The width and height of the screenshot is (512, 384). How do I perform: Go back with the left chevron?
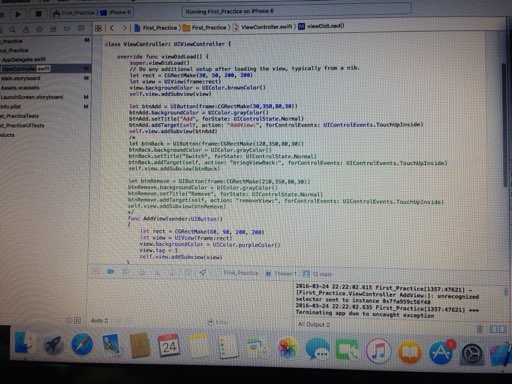coord(112,28)
